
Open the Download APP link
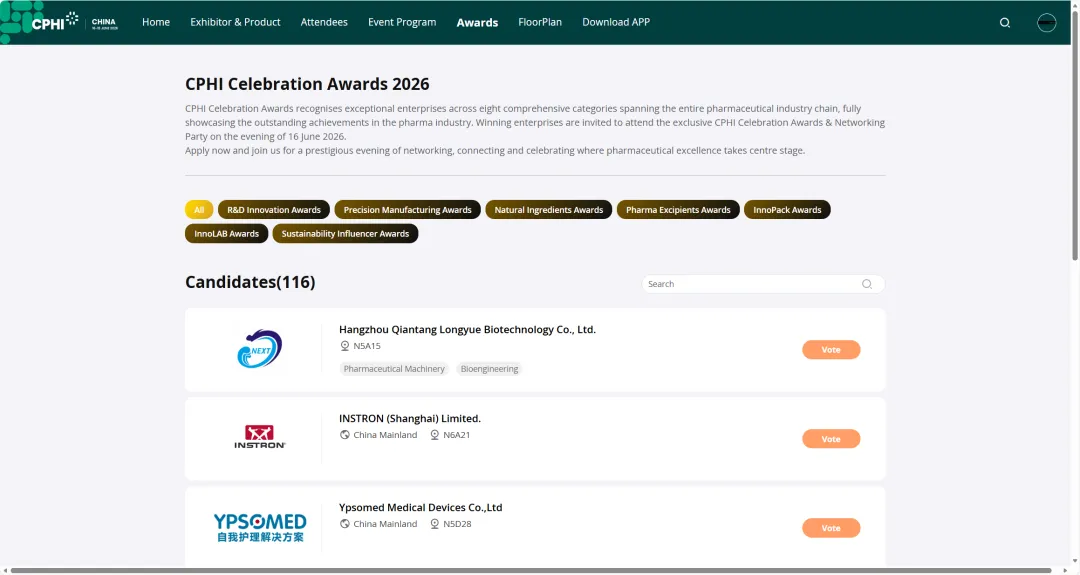tap(616, 22)
